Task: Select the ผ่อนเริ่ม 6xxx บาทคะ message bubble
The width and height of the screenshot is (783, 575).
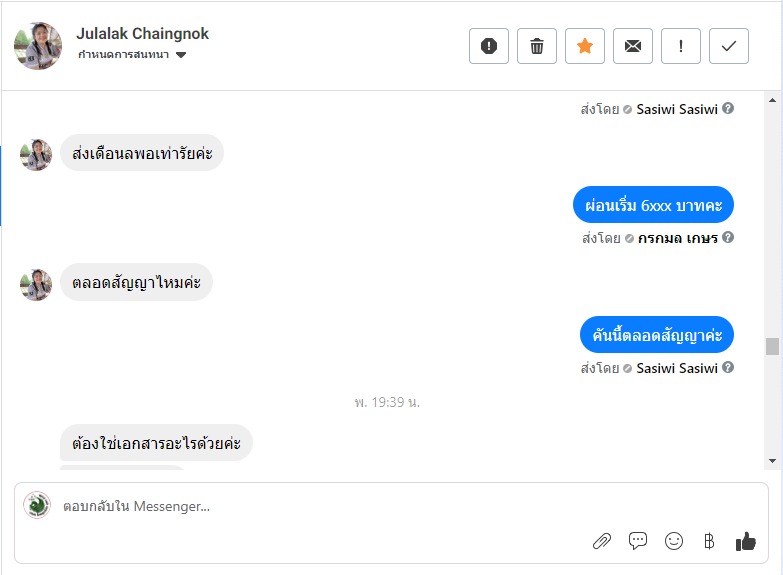Action: tap(653, 205)
